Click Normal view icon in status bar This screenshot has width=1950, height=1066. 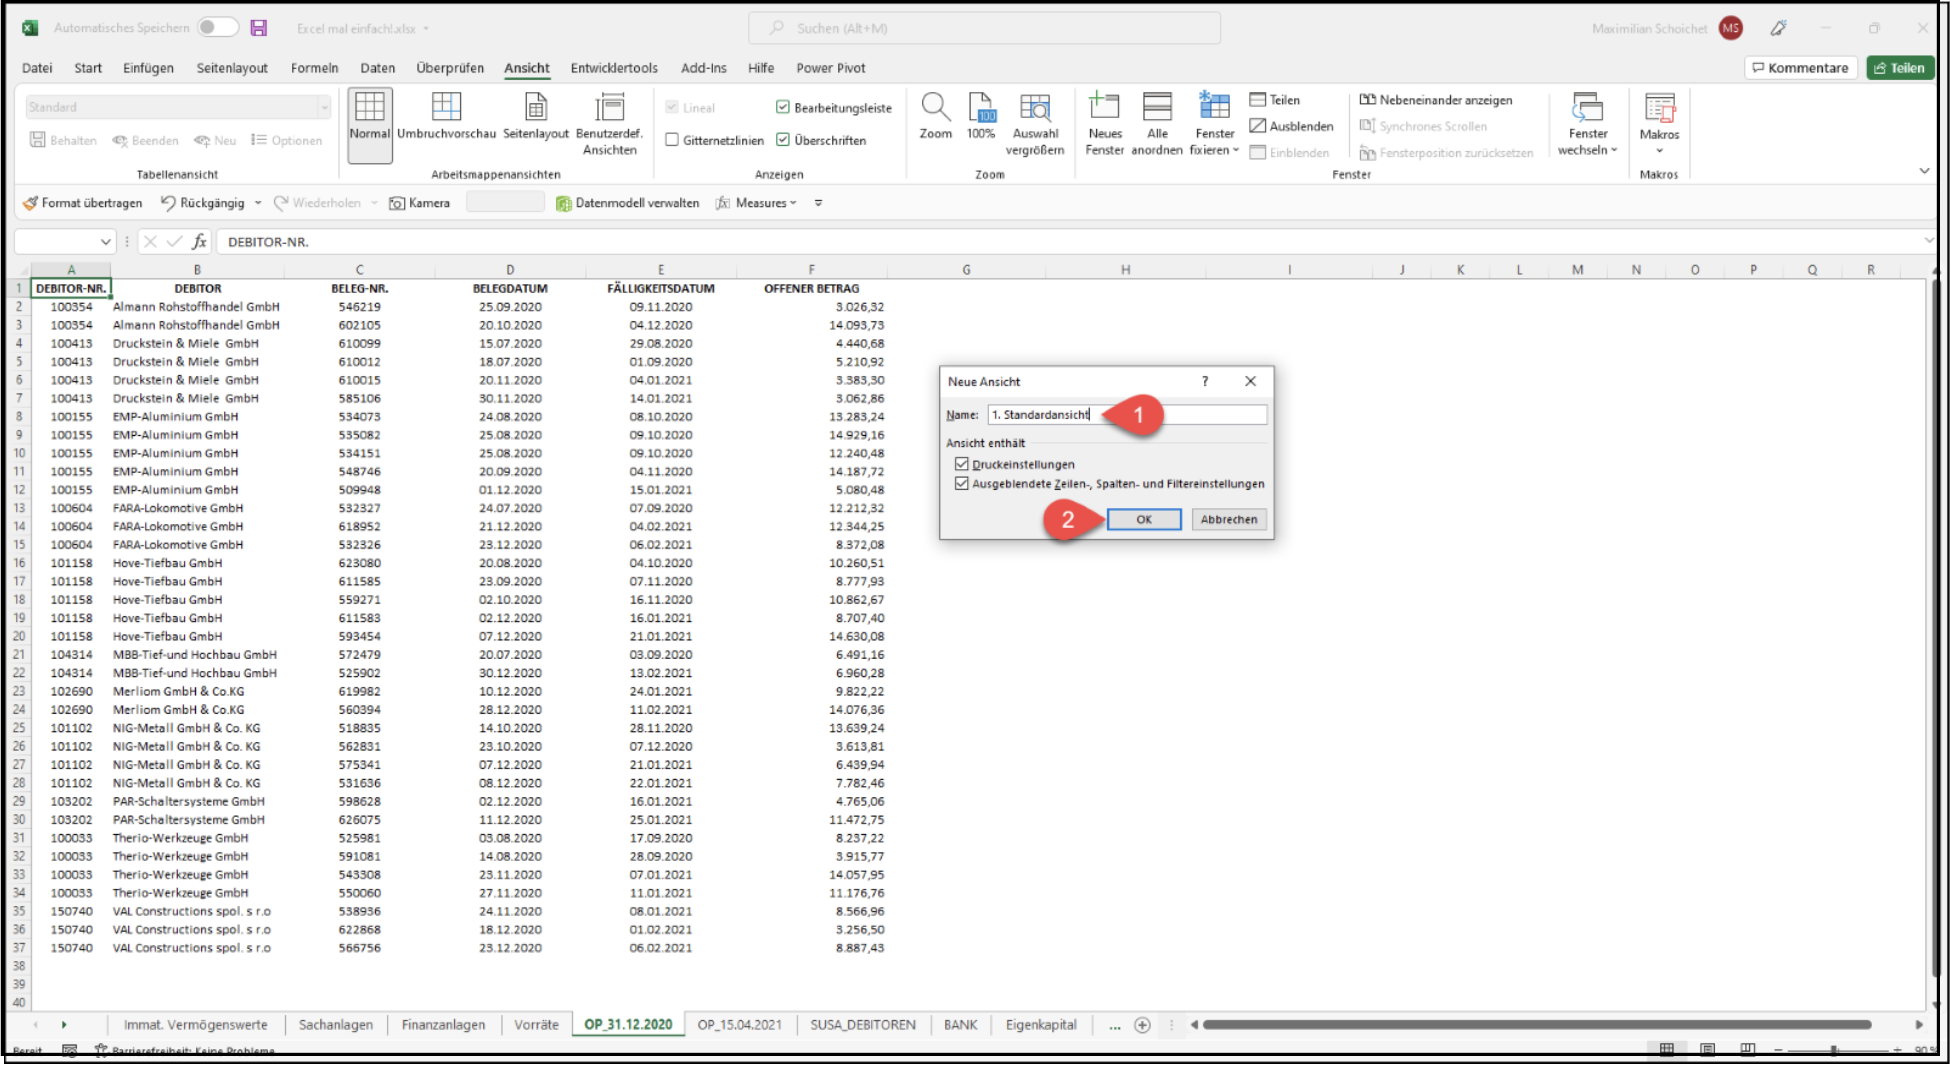(1667, 1050)
